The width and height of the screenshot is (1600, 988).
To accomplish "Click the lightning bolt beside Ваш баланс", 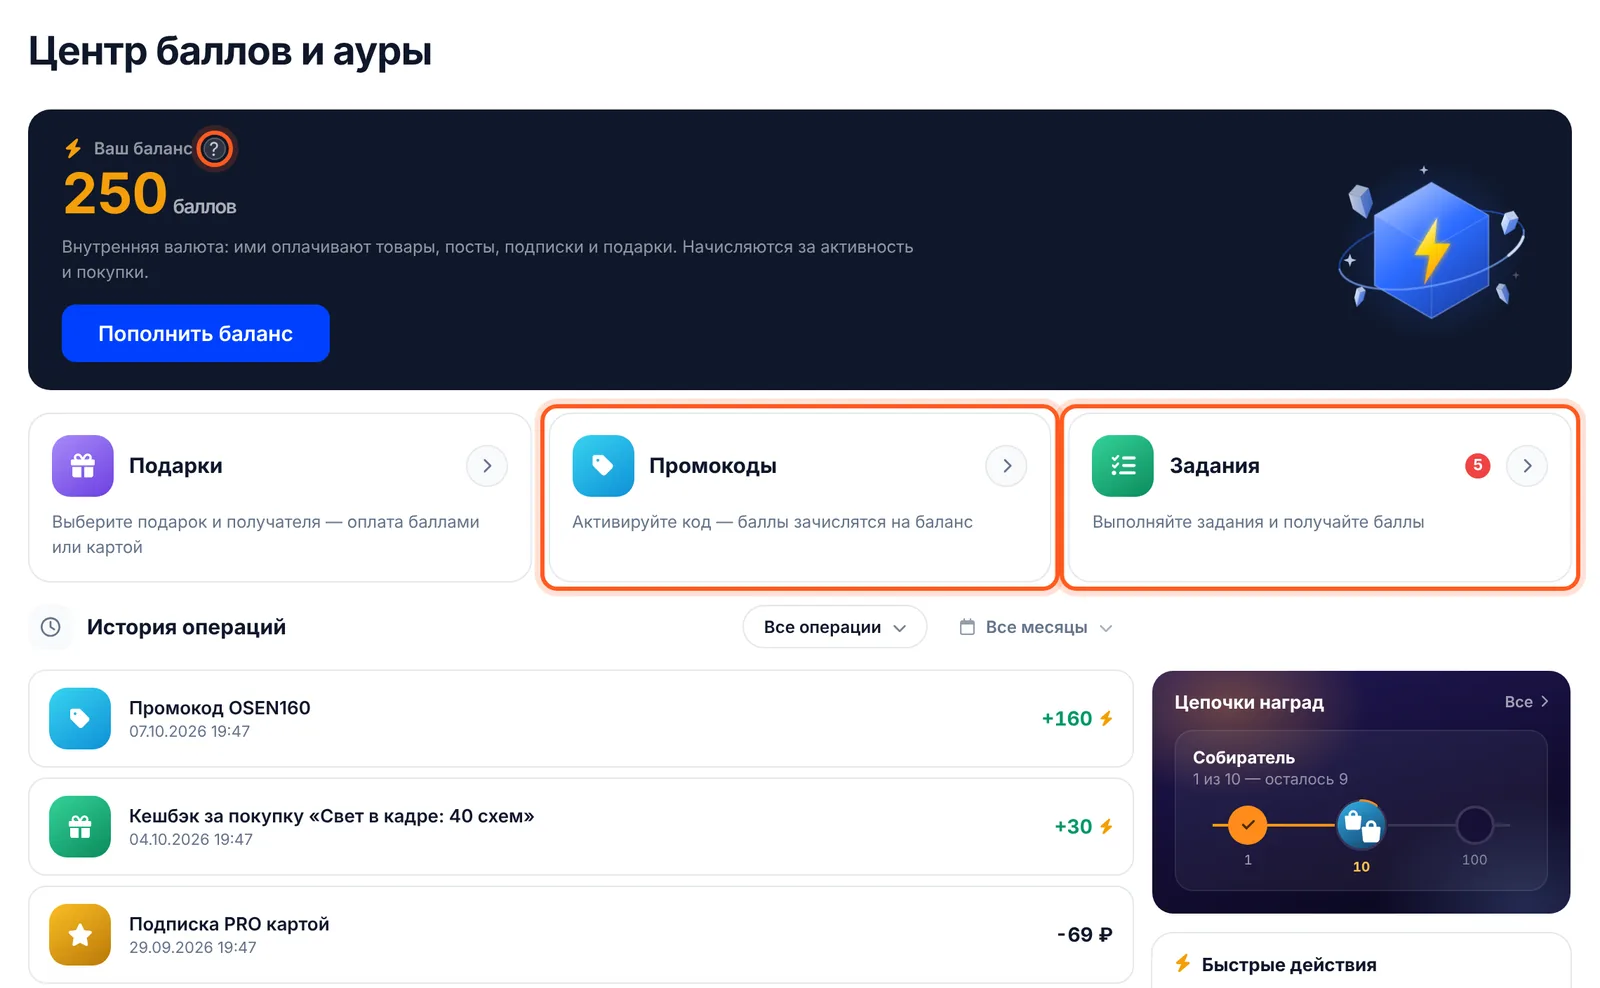I will click(73, 149).
